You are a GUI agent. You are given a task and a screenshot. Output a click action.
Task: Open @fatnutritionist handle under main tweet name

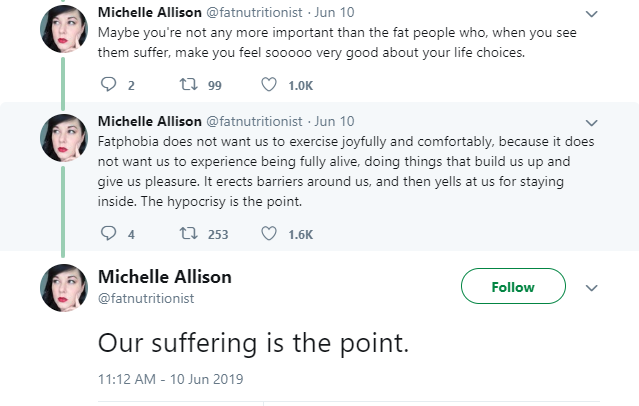click(x=145, y=298)
